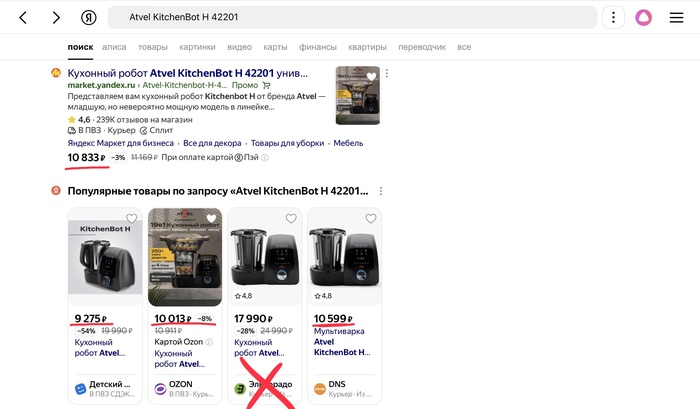Open the Эльдорадо 17 990 ₽ product image
The width and height of the screenshot is (700, 409).
tap(264, 257)
